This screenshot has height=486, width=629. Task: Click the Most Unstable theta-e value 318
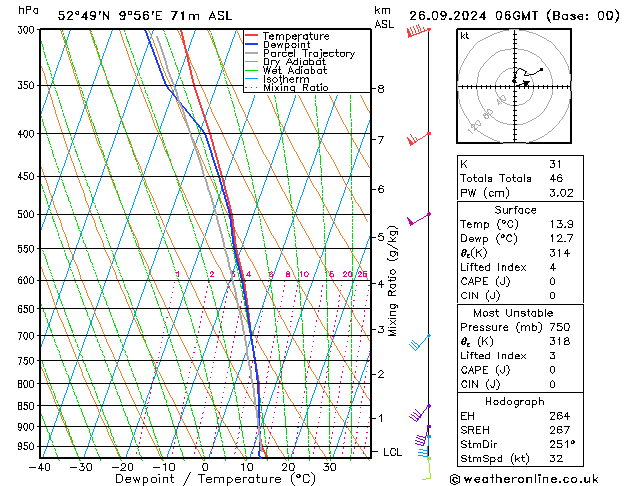coord(560,341)
